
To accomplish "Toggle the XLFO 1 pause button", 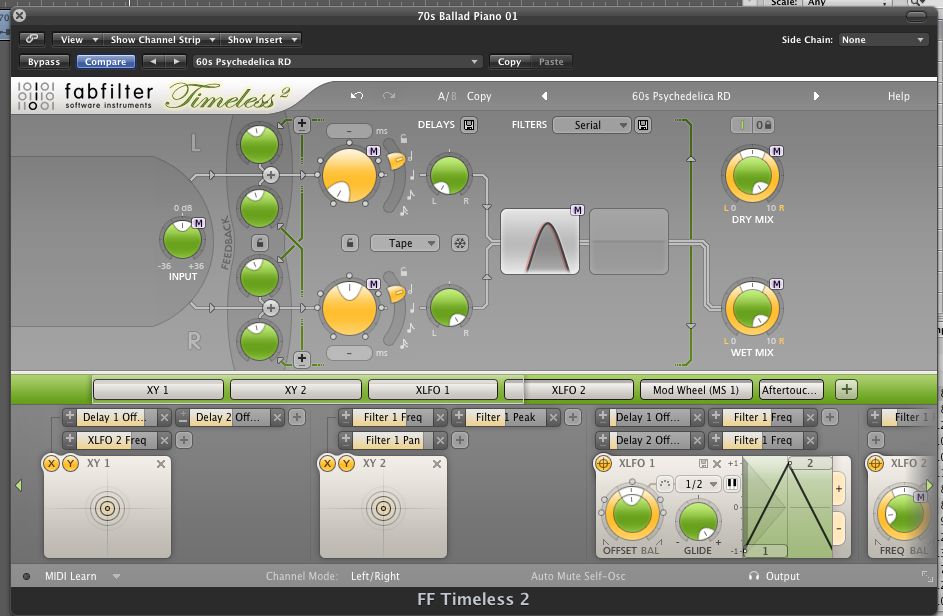I will coord(732,484).
